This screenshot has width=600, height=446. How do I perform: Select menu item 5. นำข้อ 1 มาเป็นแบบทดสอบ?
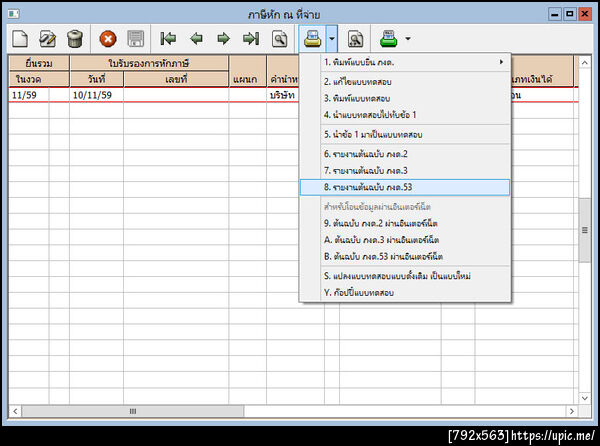point(406,134)
